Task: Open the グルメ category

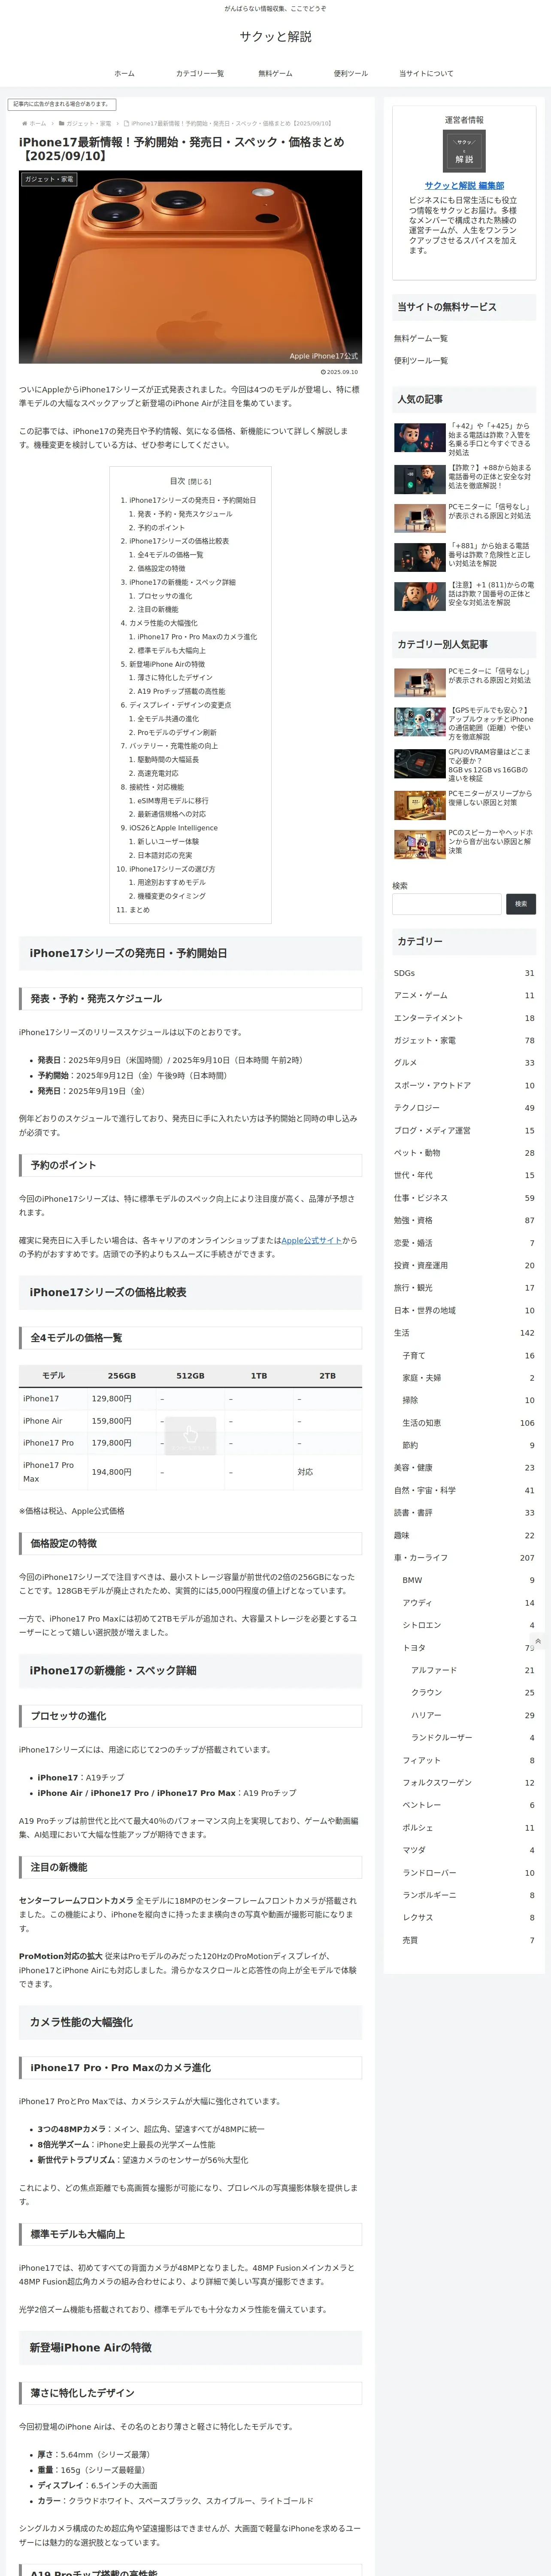Action: tap(464, 1063)
